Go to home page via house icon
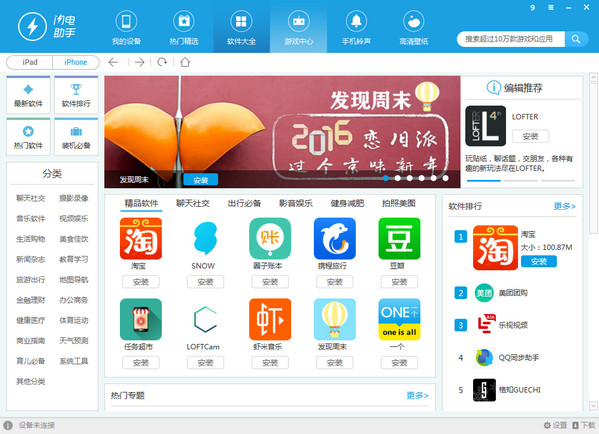Screen dimensions: 599x434 (185, 62)
